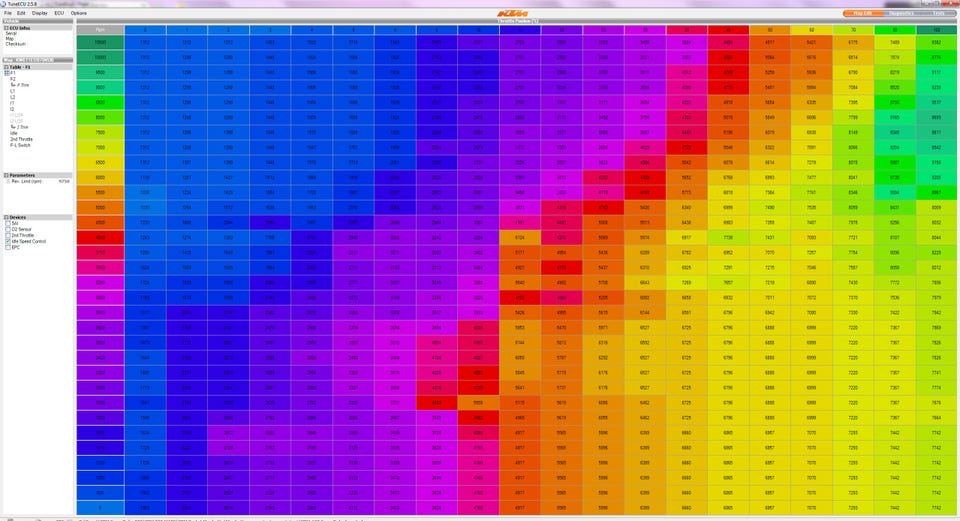Image resolution: width=960 pixels, height=521 pixels.
Task: Click the KTM logo in the header
Action: click(x=512, y=13)
